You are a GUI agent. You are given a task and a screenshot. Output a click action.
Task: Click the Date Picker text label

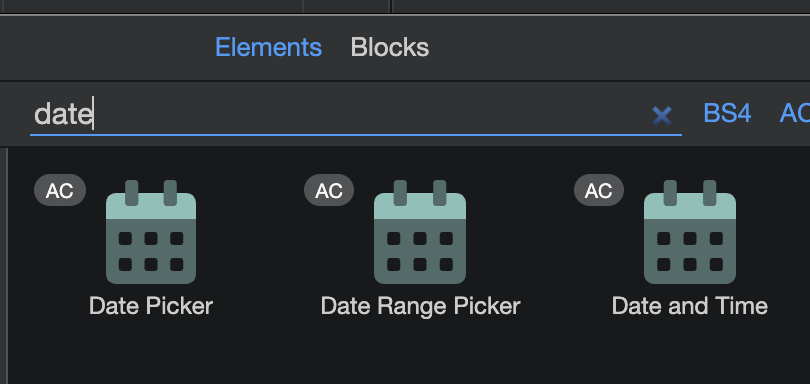(x=151, y=306)
